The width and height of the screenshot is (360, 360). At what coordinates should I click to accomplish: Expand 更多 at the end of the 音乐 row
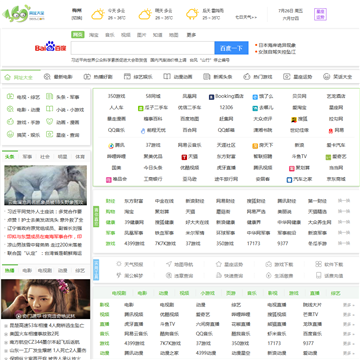click(x=349, y=334)
